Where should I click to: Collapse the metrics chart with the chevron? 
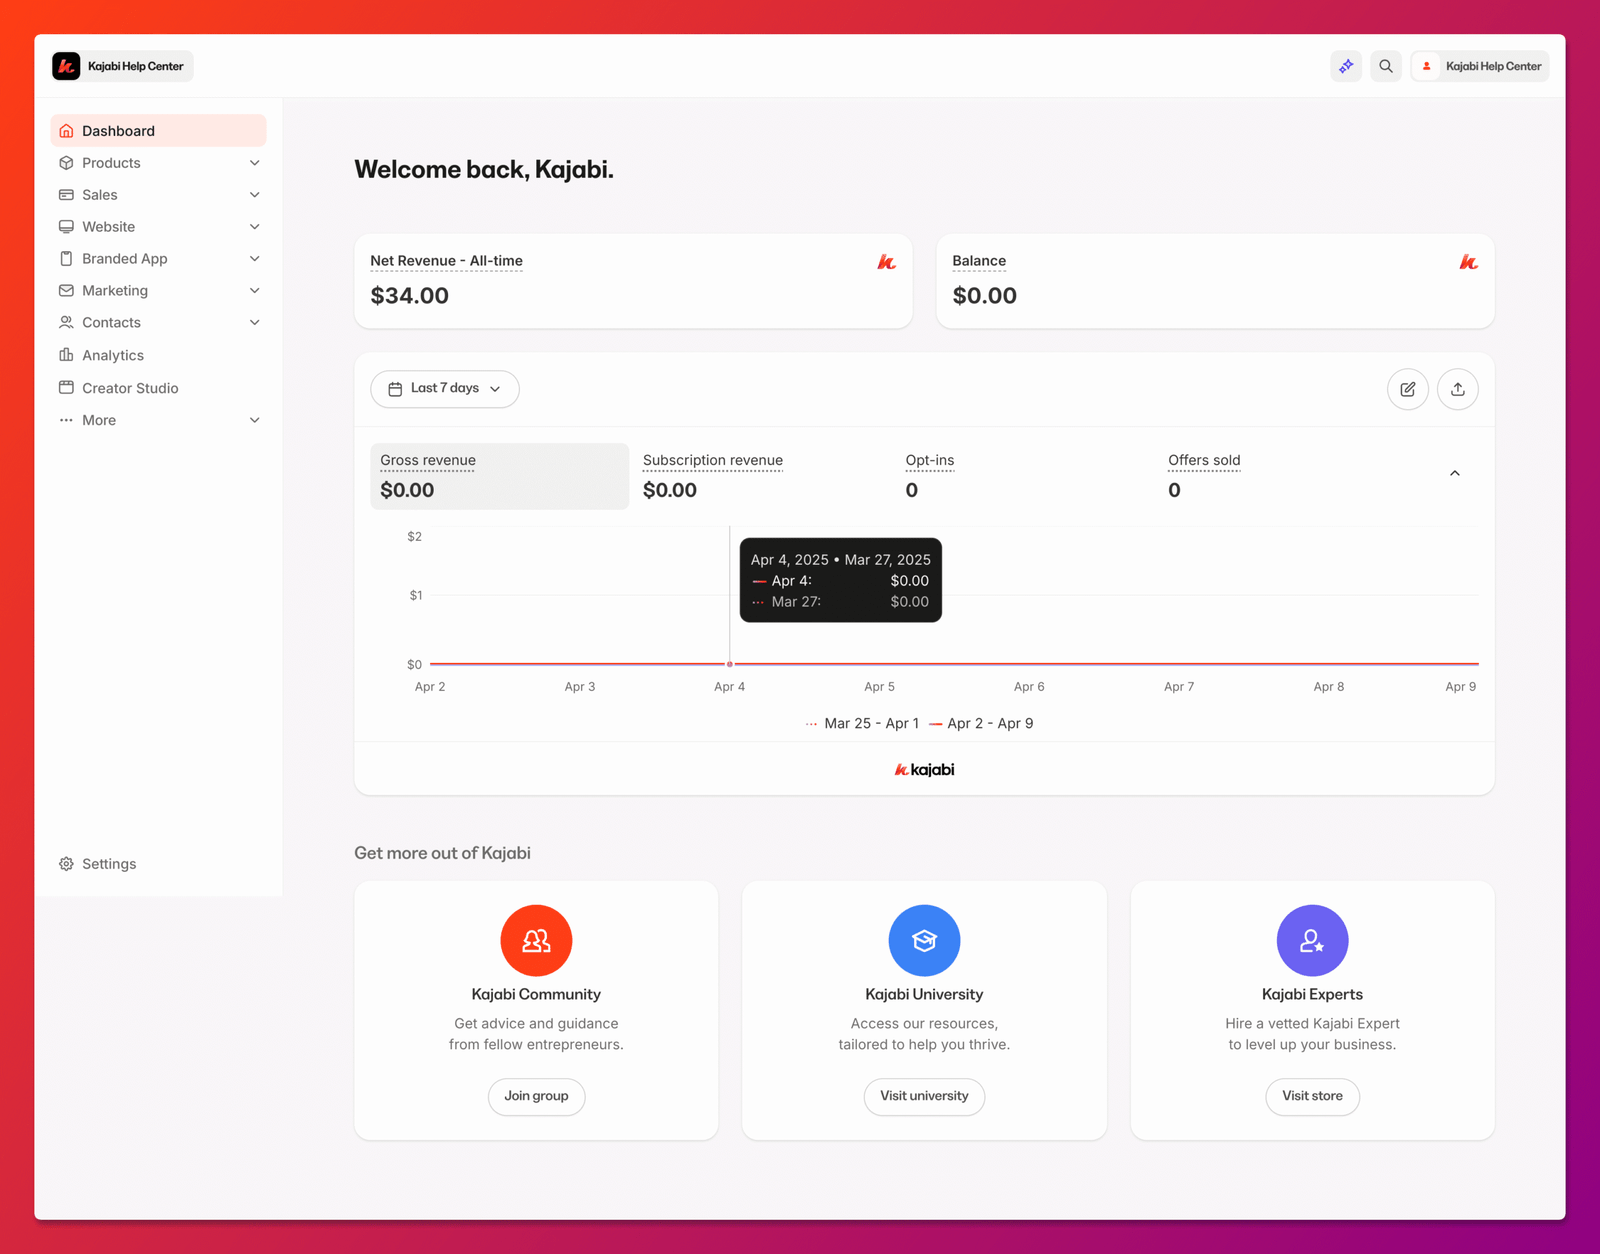pos(1454,473)
